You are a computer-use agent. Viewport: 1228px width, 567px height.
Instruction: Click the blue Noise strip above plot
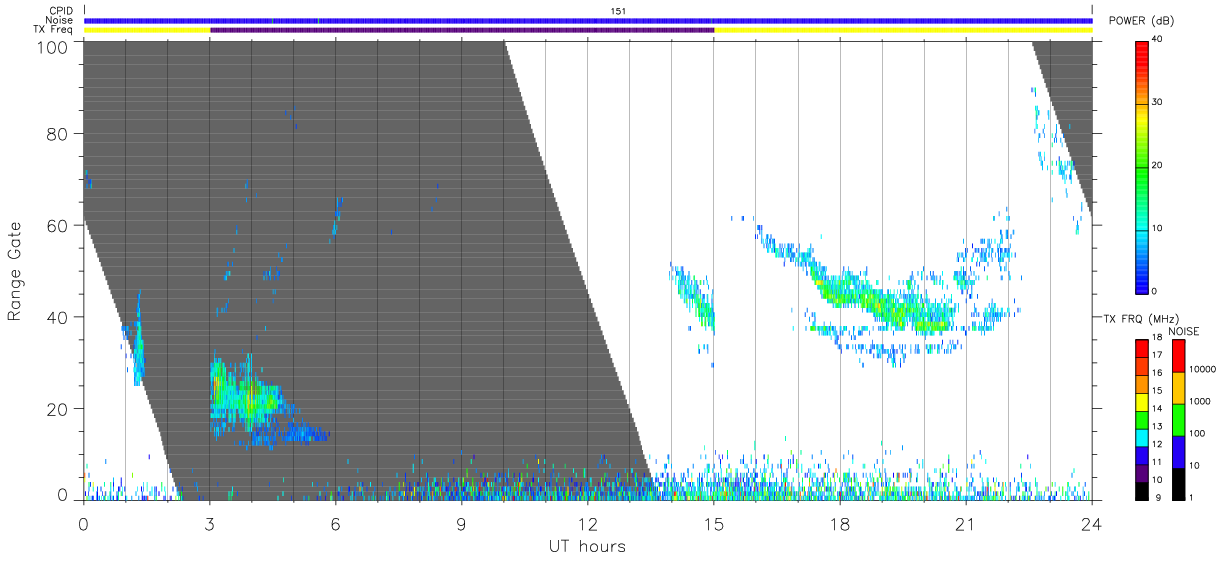(x=588, y=20)
